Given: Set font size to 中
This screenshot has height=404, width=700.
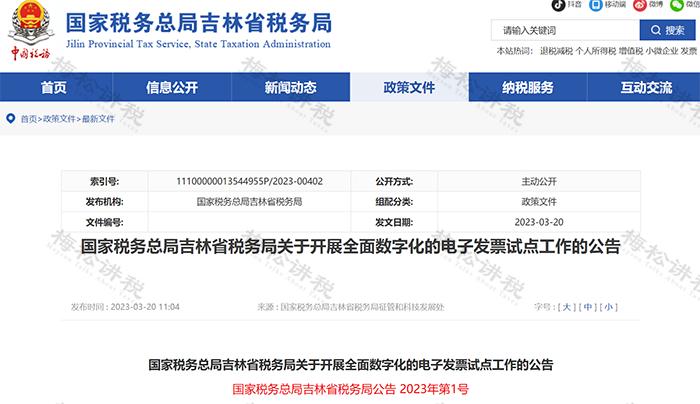Looking at the screenshot, I should (x=588, y=307).
